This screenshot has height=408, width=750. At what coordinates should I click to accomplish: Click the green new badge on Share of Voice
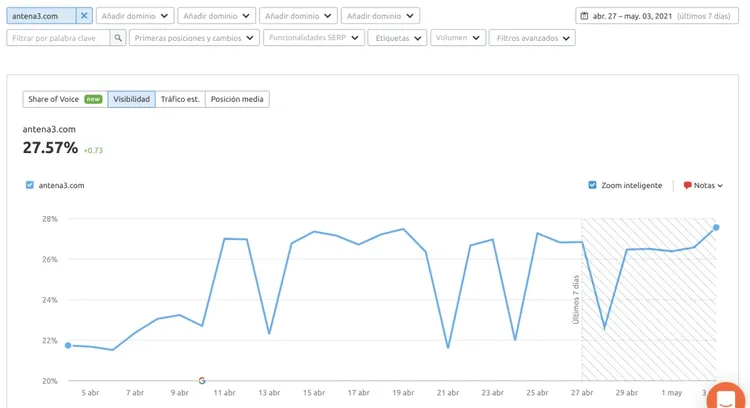(x=93, y=99)
